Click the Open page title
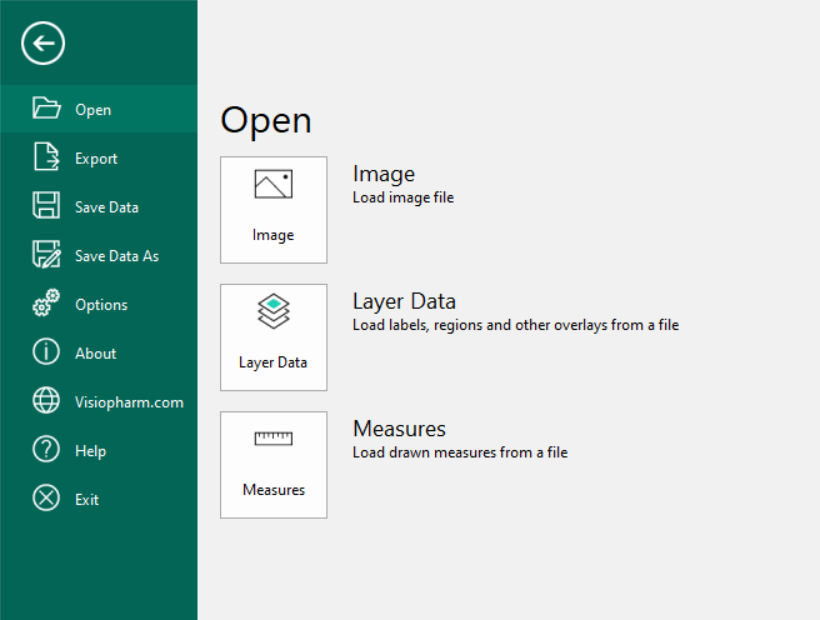 pyautogui.click(x=266, y=121)
